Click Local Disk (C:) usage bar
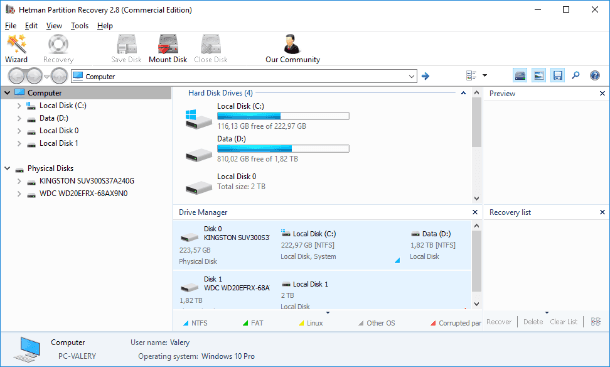This screenshot has width=610, height=367. click(283, 116)
